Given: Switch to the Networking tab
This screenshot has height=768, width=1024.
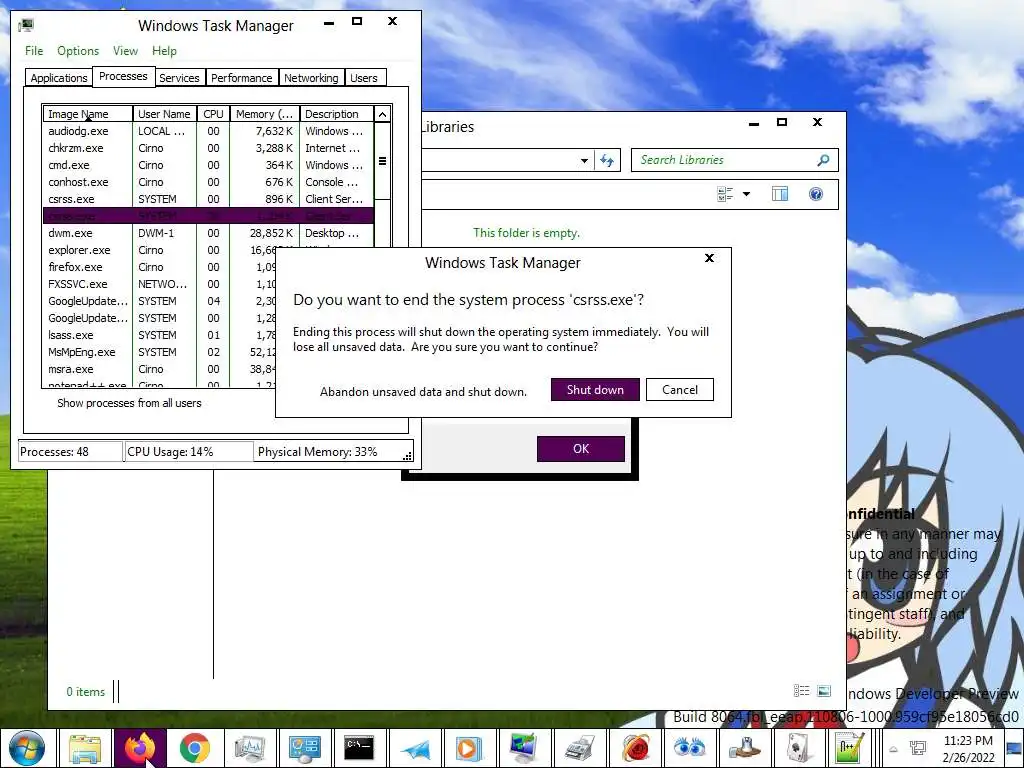Looking at the screenshot, I should (x=311, y=78).
